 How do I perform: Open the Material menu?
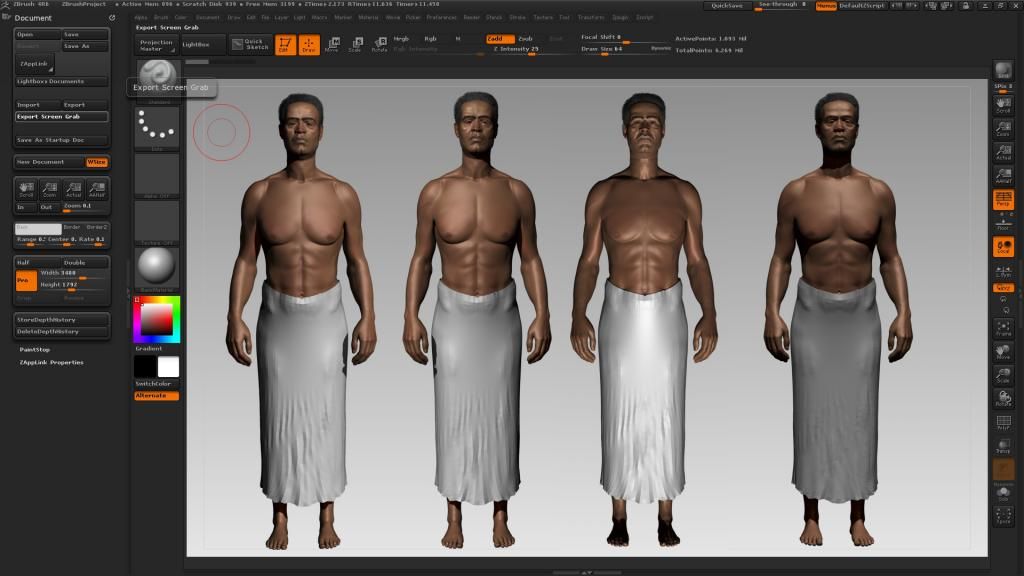(x=368, y=18)
